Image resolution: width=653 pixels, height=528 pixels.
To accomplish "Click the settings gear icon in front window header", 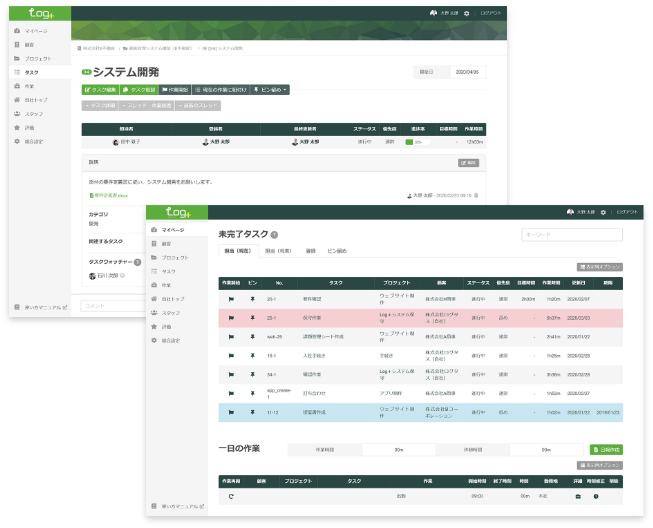I will click(596, 213).
